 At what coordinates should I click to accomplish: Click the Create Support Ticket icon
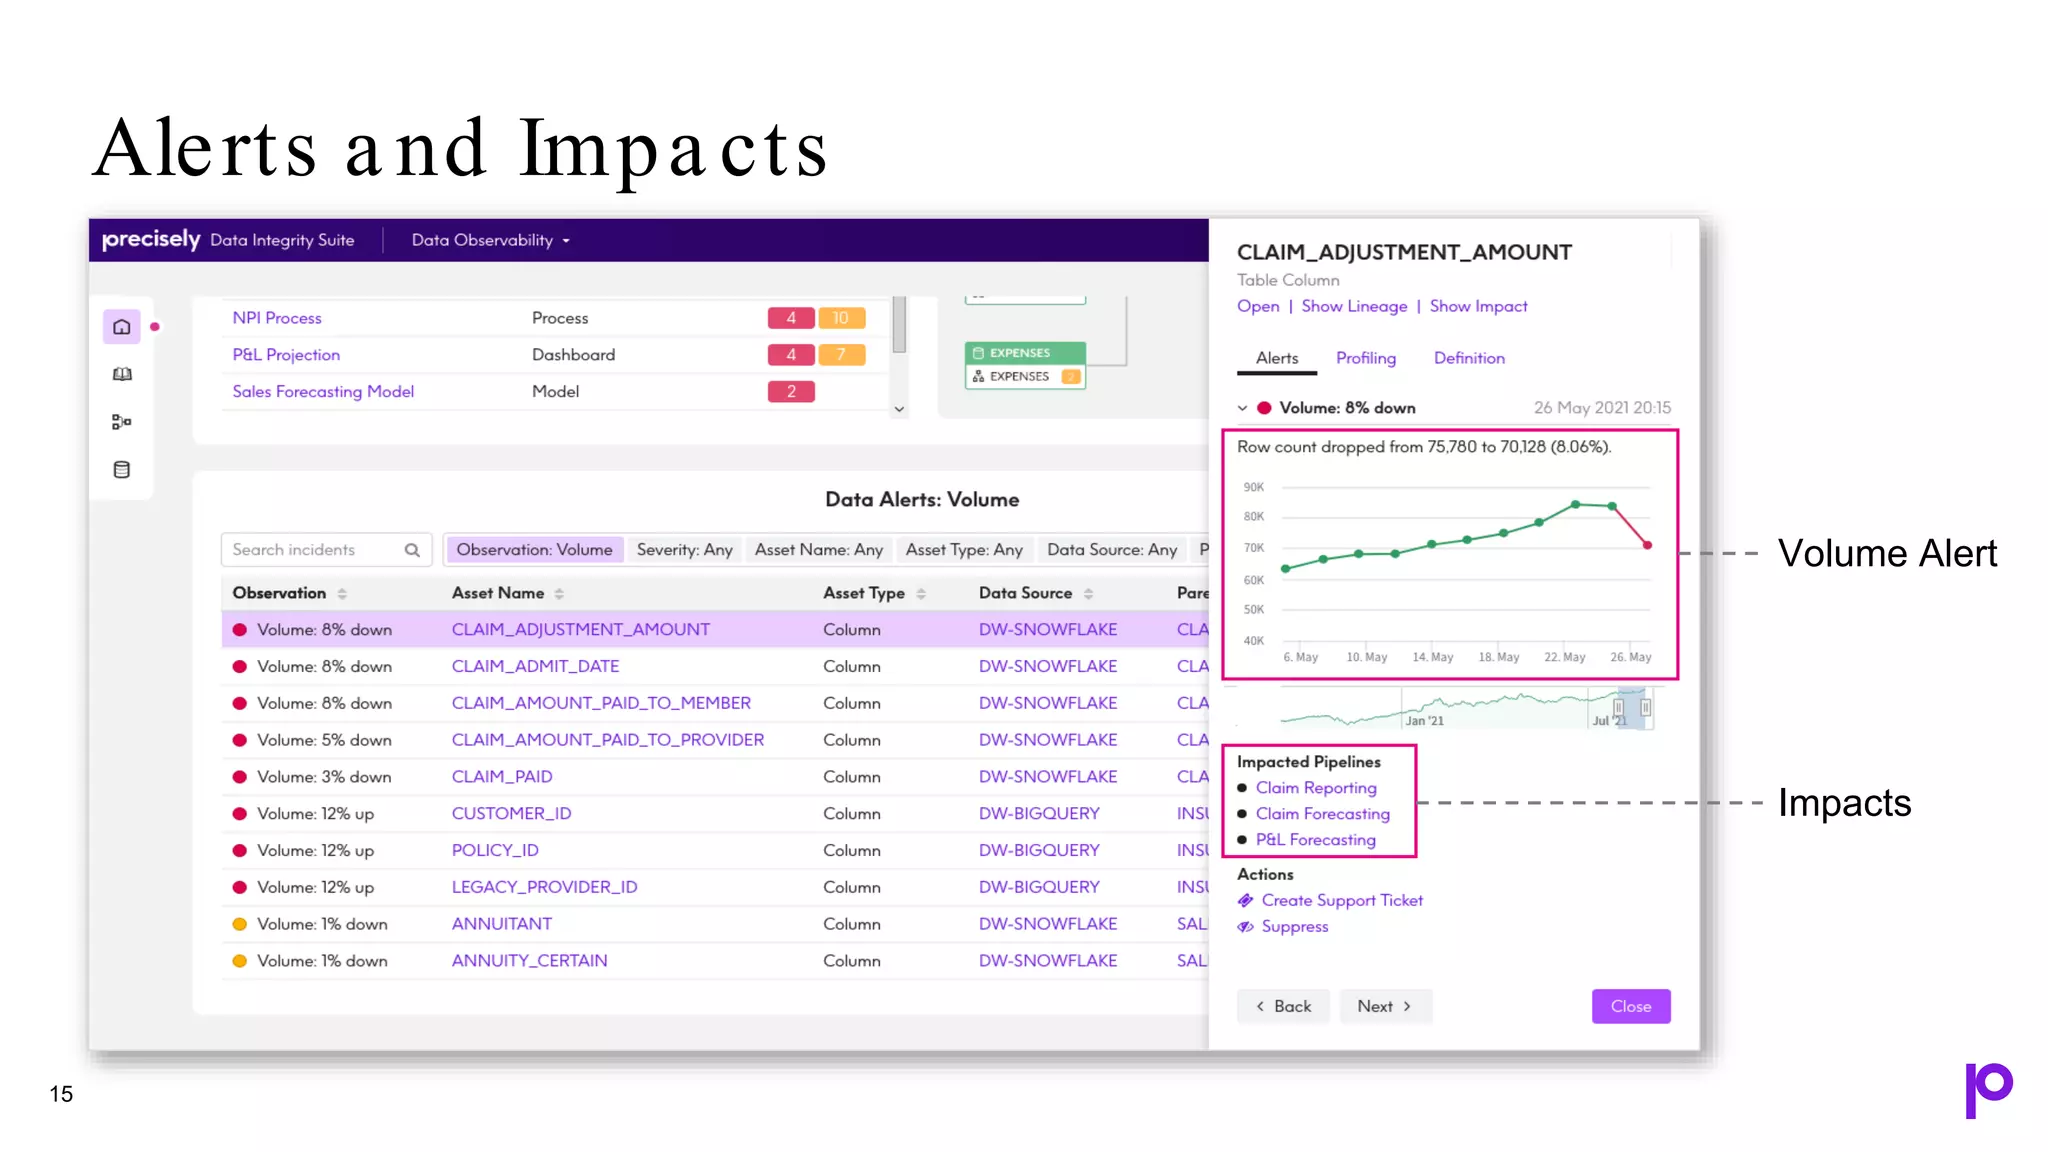pos(1245,901)
